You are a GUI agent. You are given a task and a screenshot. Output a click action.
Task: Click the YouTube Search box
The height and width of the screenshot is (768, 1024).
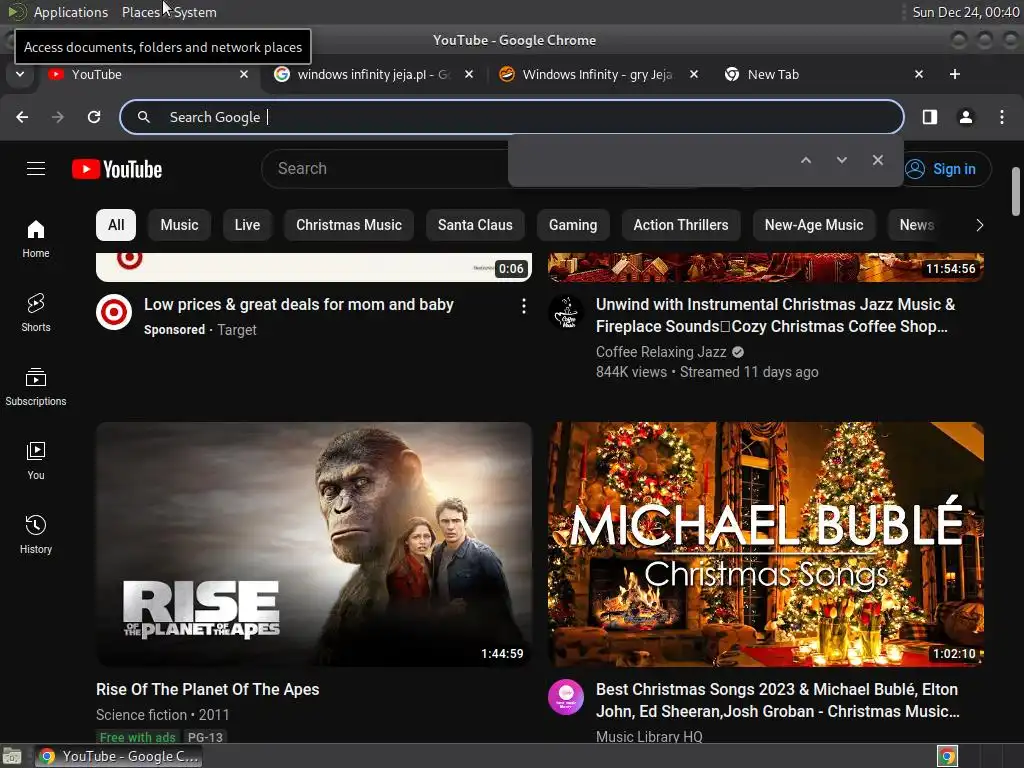385,168
